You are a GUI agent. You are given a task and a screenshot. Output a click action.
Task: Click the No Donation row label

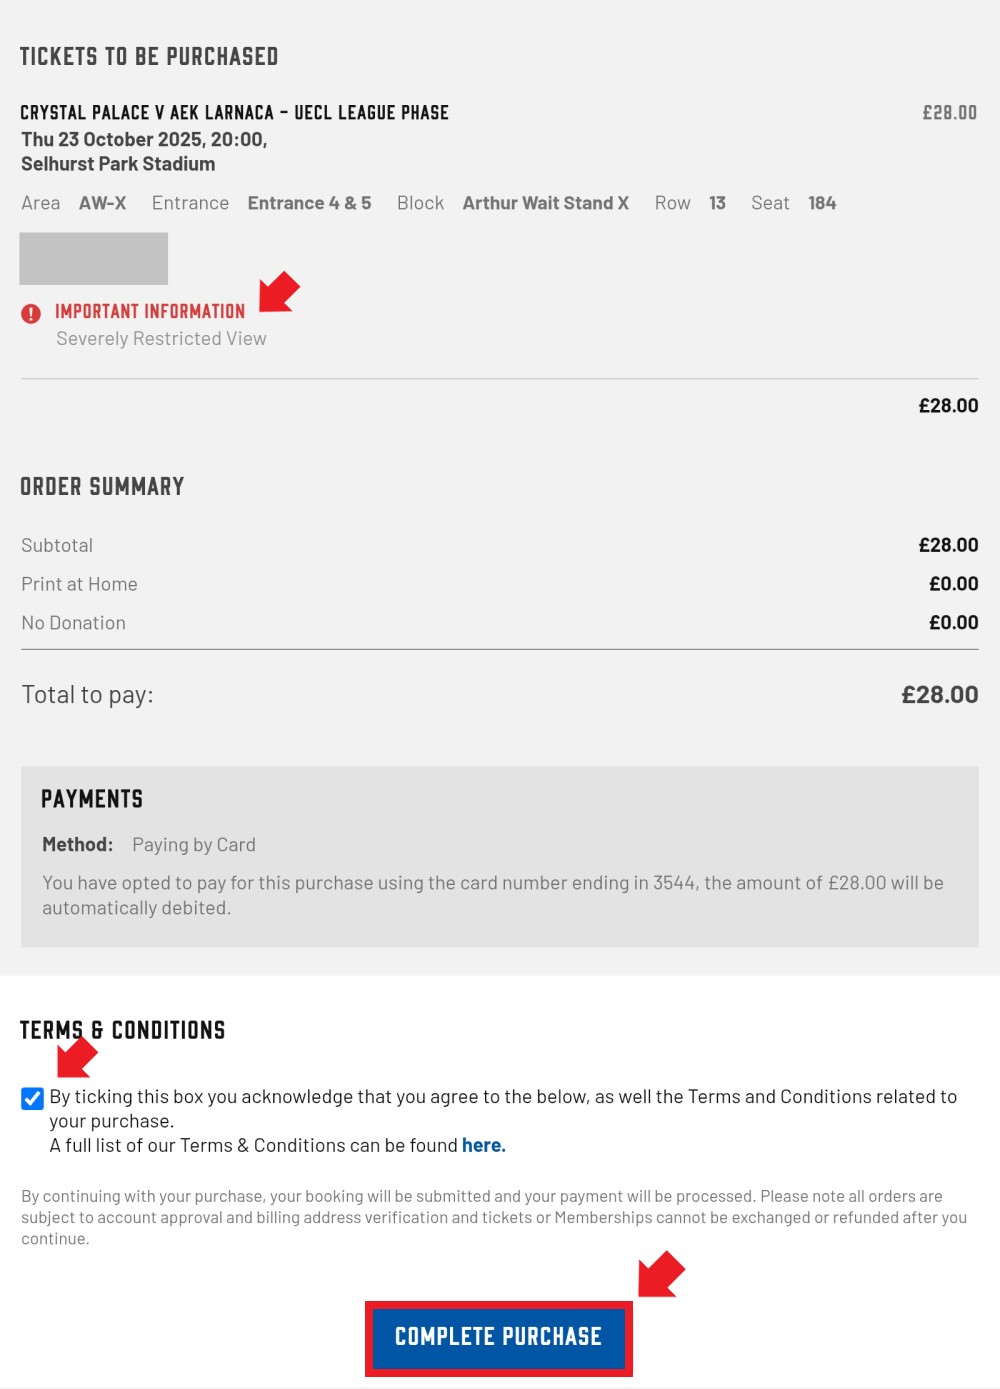tap(74, 623)
